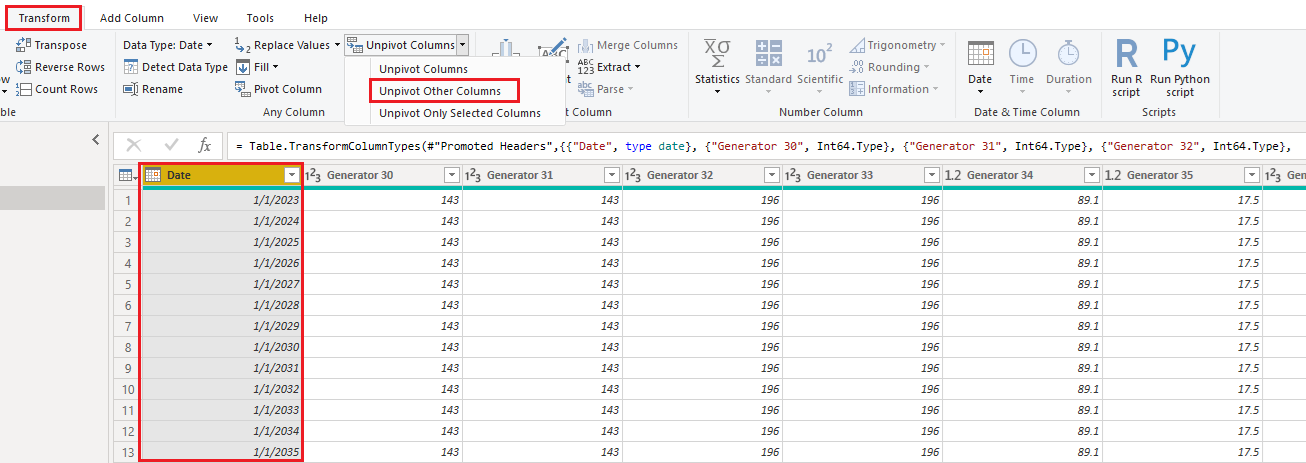Open Generator 35 filter dropdown

[1251, 175]
